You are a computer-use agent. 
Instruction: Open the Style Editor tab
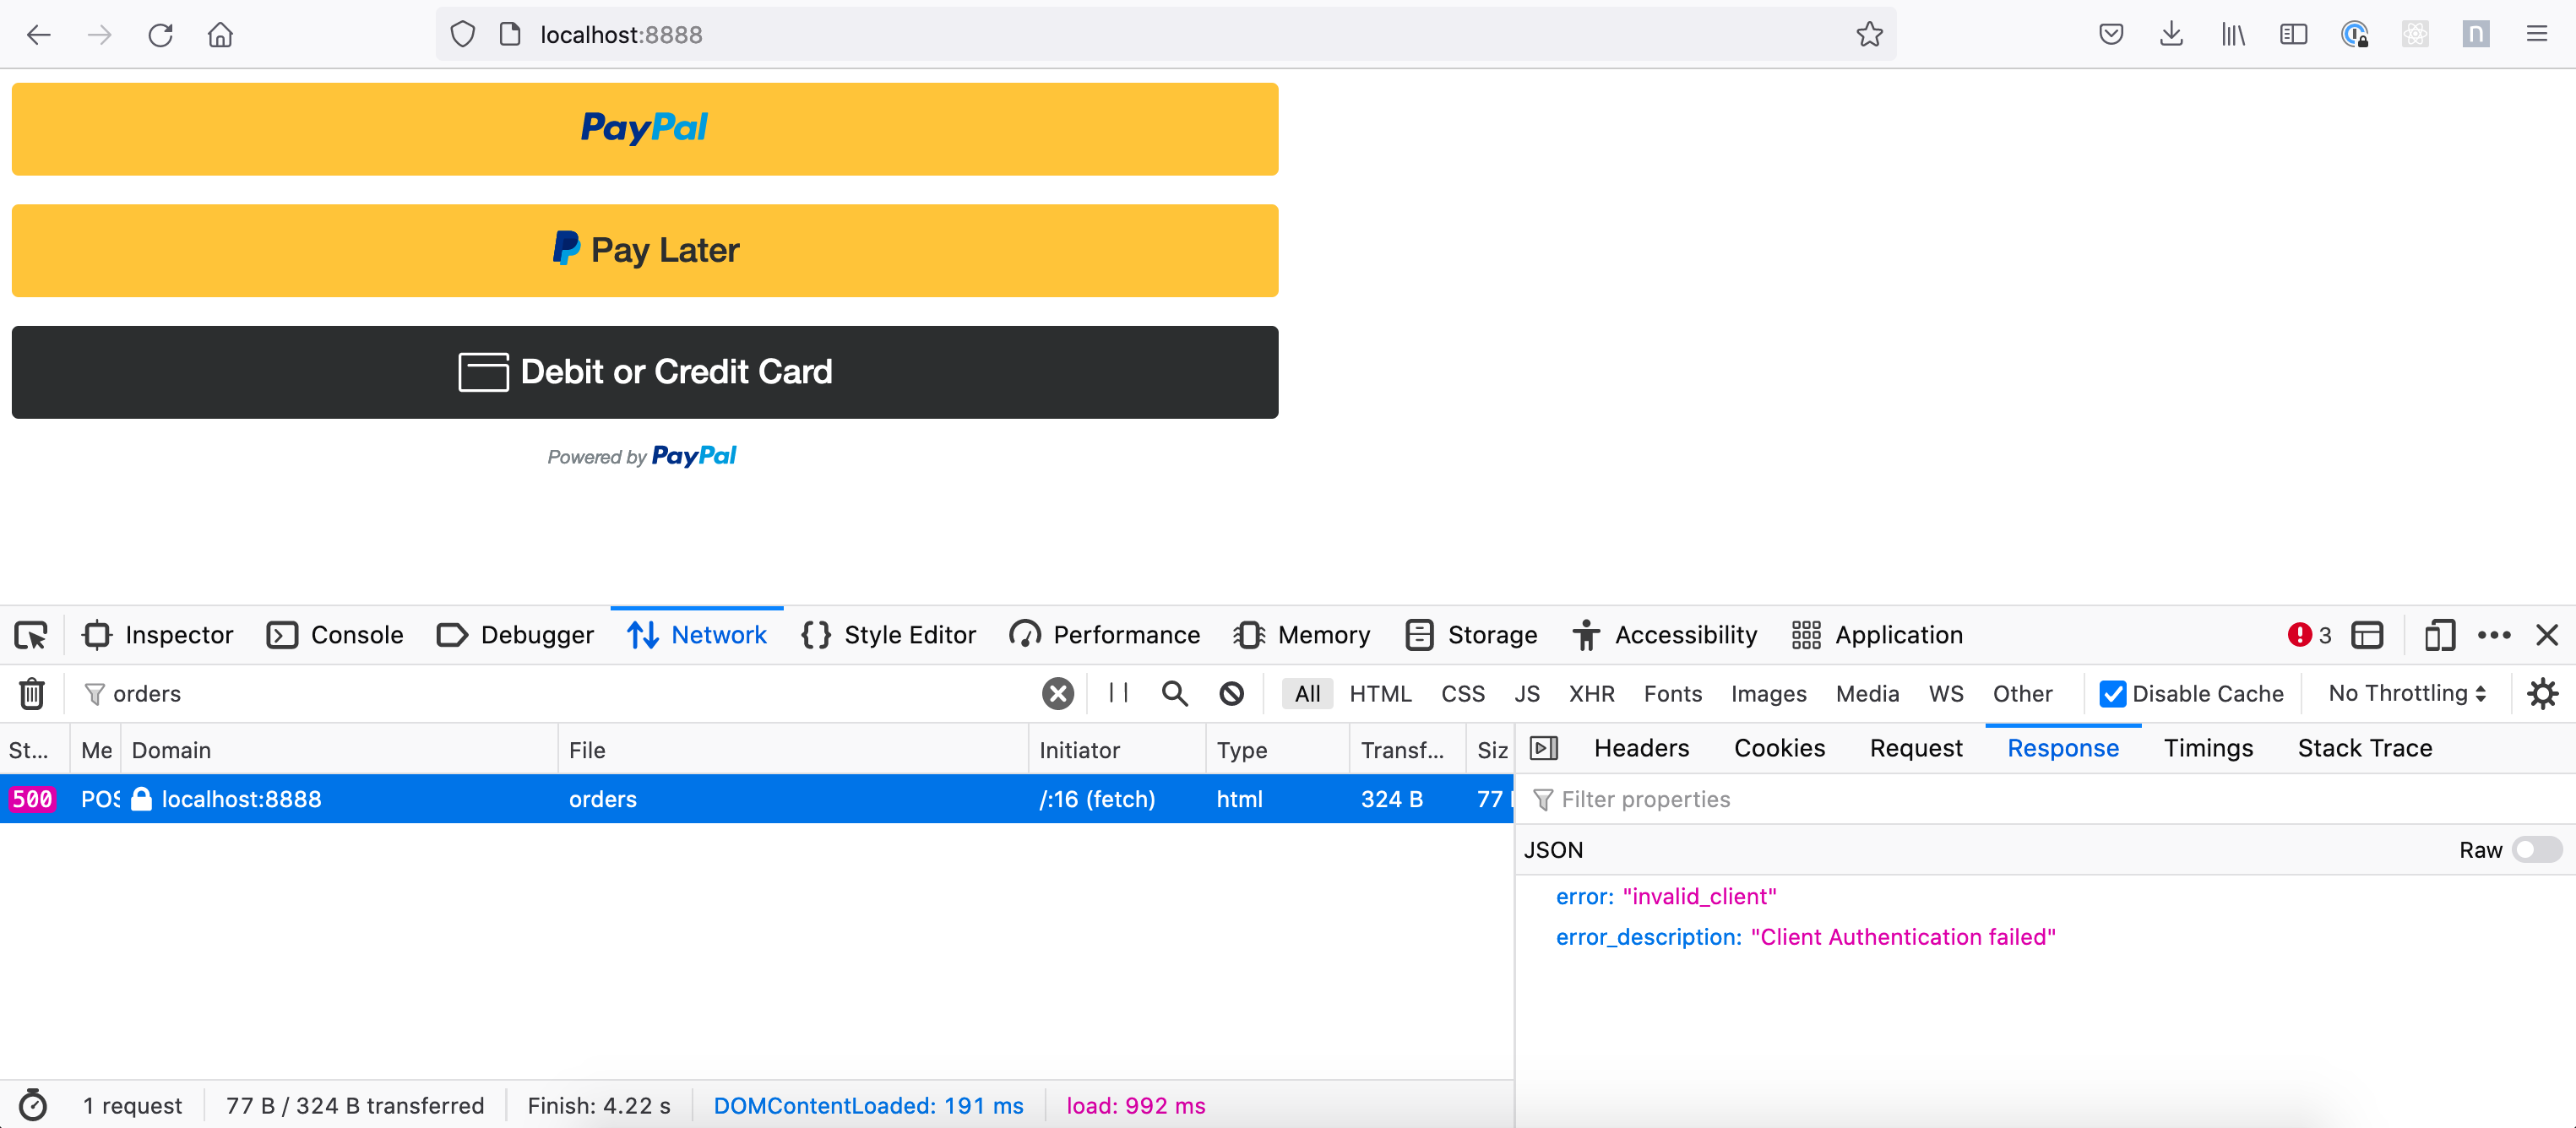[889, 635]
